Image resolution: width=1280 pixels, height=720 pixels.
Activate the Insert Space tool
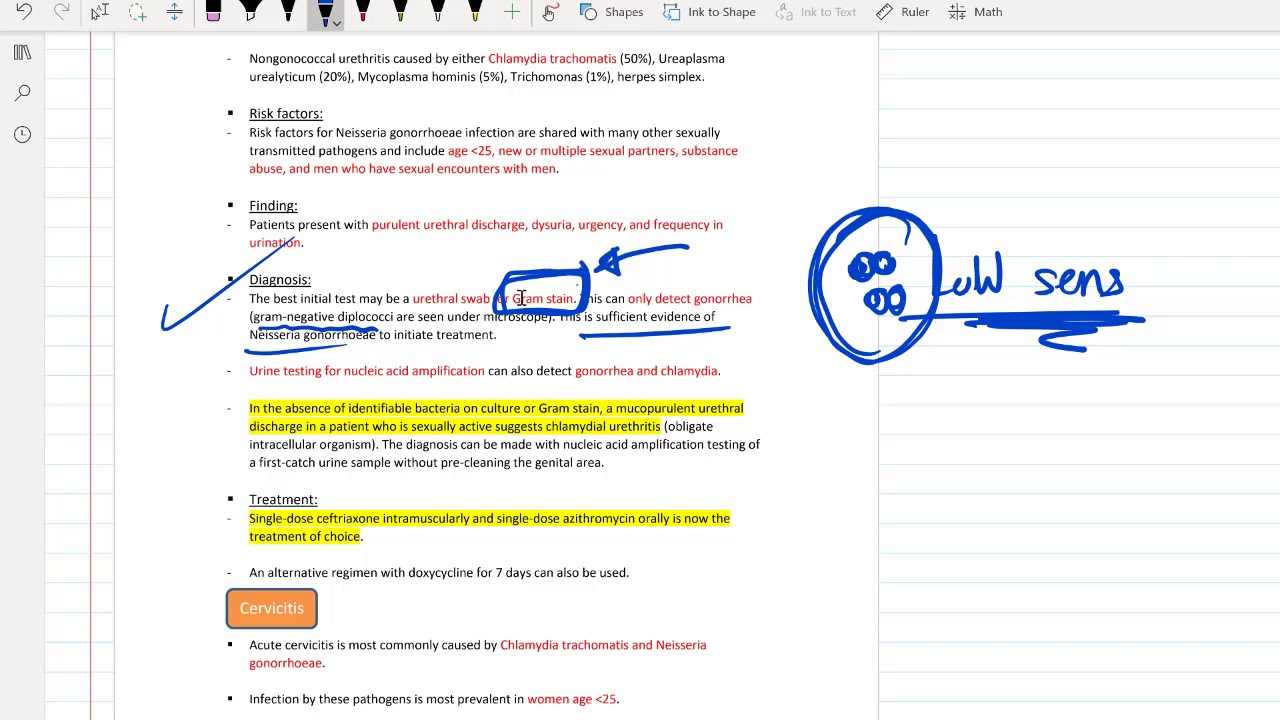[174, 12]
